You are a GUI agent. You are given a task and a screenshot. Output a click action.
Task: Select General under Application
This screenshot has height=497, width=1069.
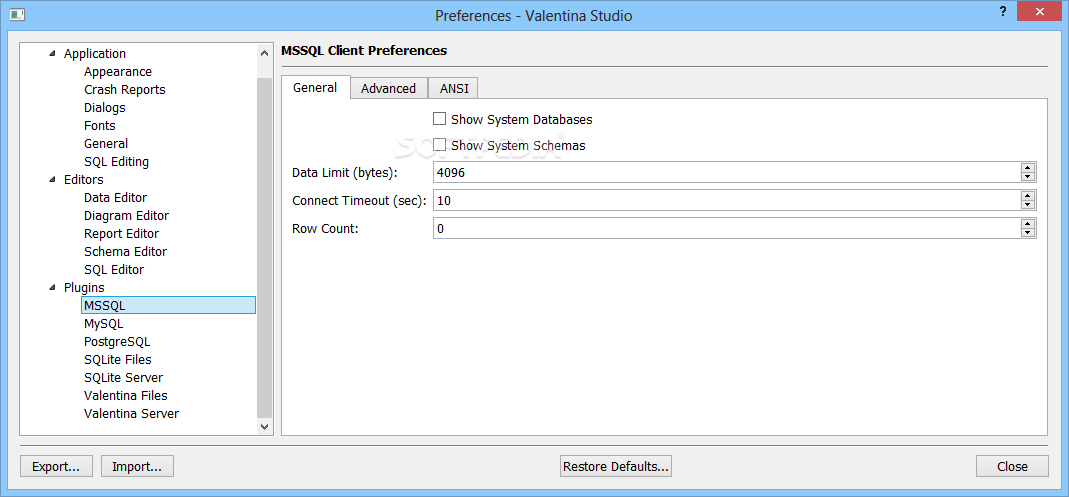pos(106,144)
